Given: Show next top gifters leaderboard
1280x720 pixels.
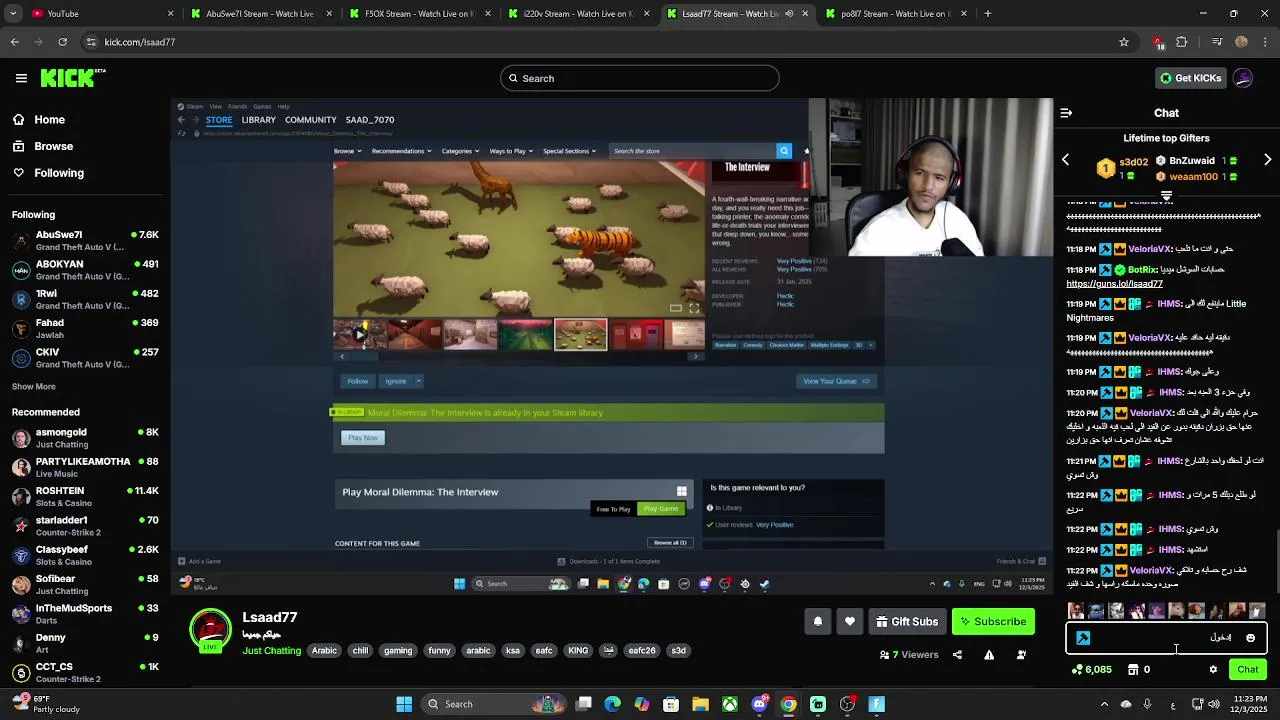Looking at the screenshot, I should tap(1267, 160).
